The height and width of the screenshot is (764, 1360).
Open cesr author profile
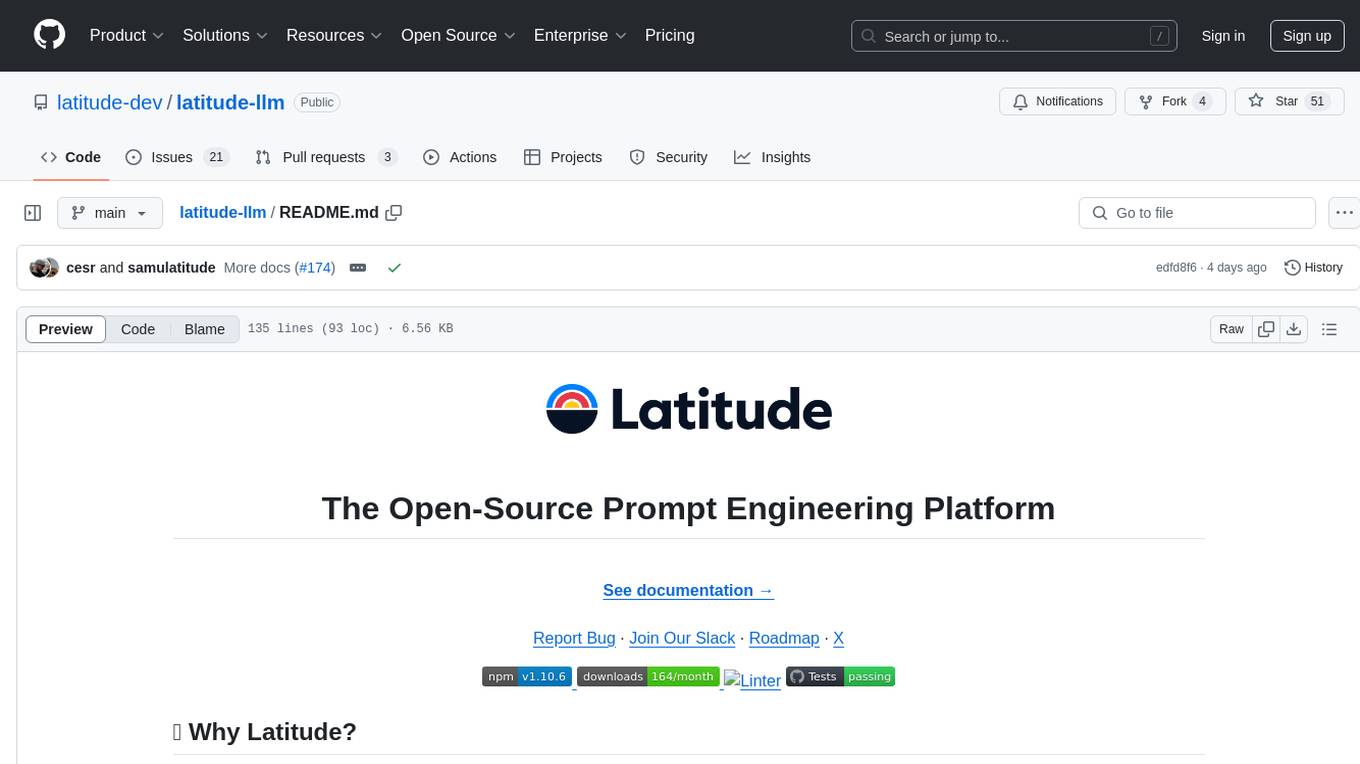coord(80,268)
